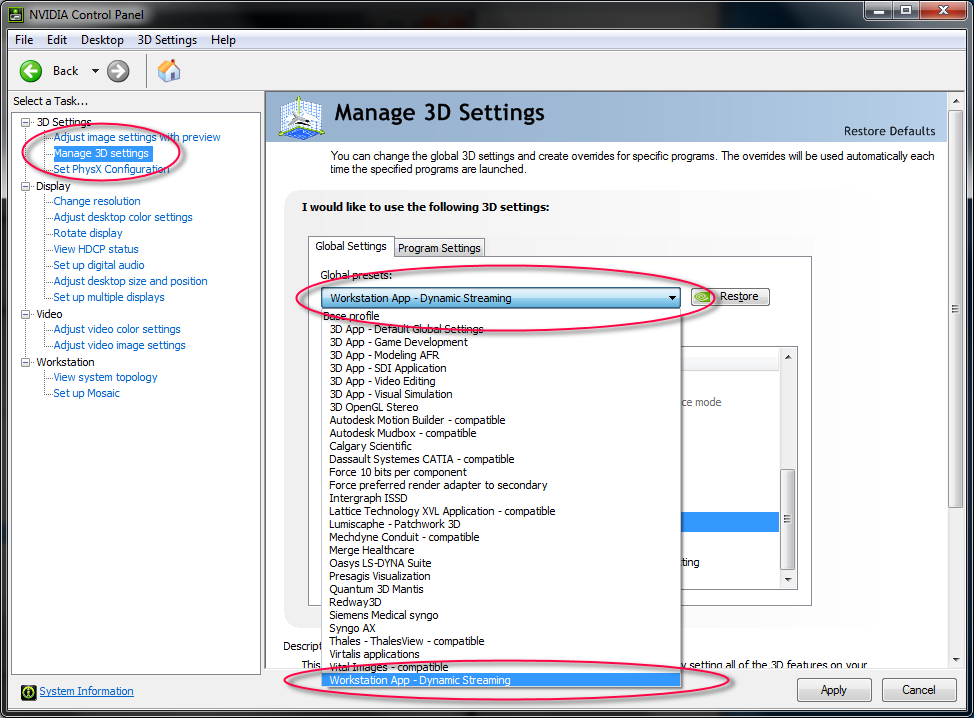
Task: Collapse the Workstation tree node
Action: click(x=25, y=362)
